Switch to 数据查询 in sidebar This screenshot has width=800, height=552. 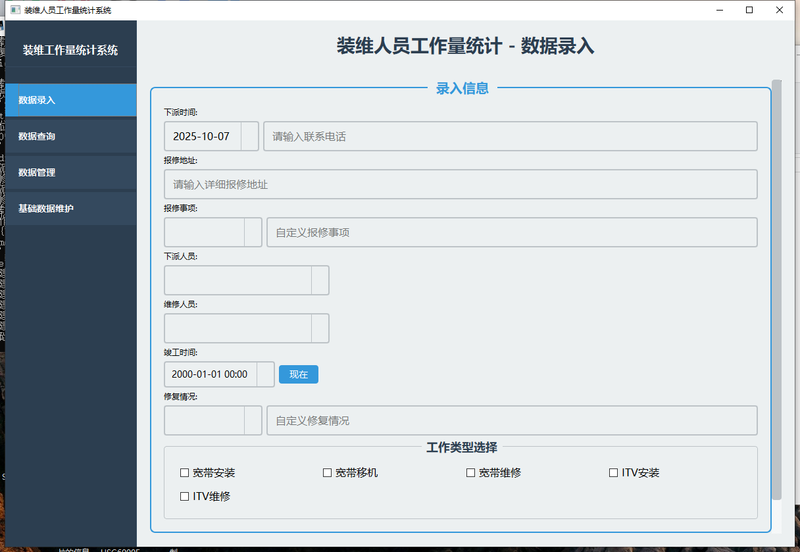coord(70,136)
